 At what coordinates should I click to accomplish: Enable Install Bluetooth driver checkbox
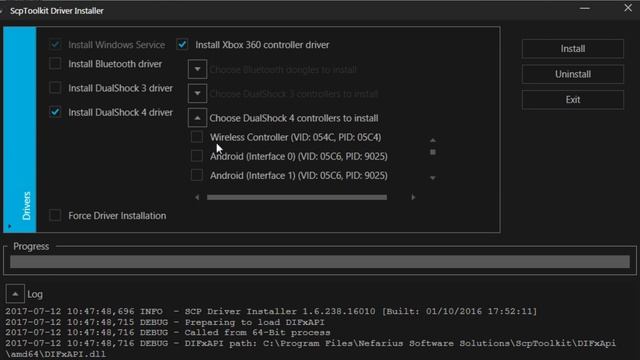pyautogui.click(x=55, y=64)
